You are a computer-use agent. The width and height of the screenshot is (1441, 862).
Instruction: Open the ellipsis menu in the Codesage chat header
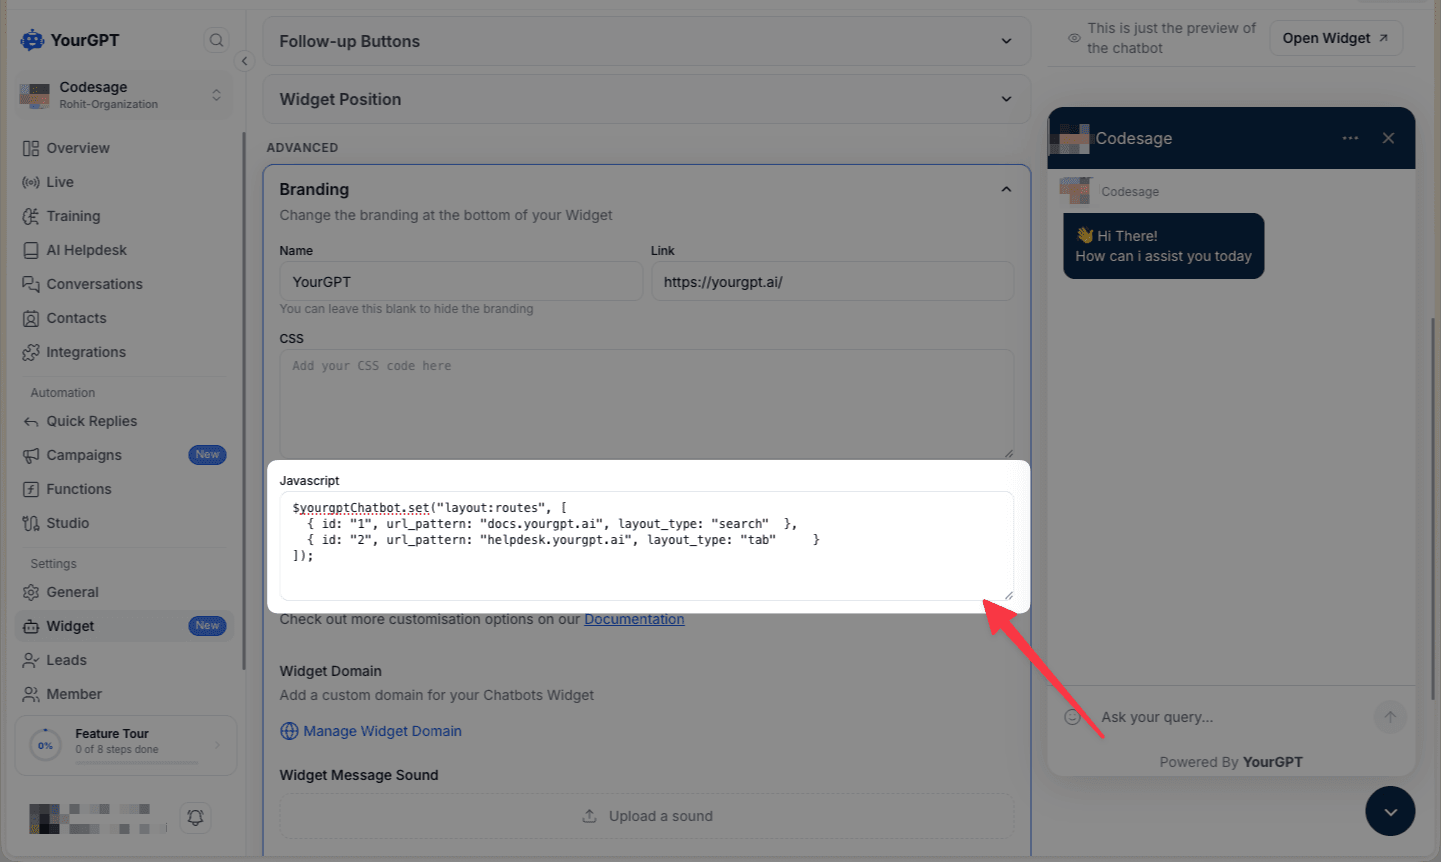point(1350,138)
